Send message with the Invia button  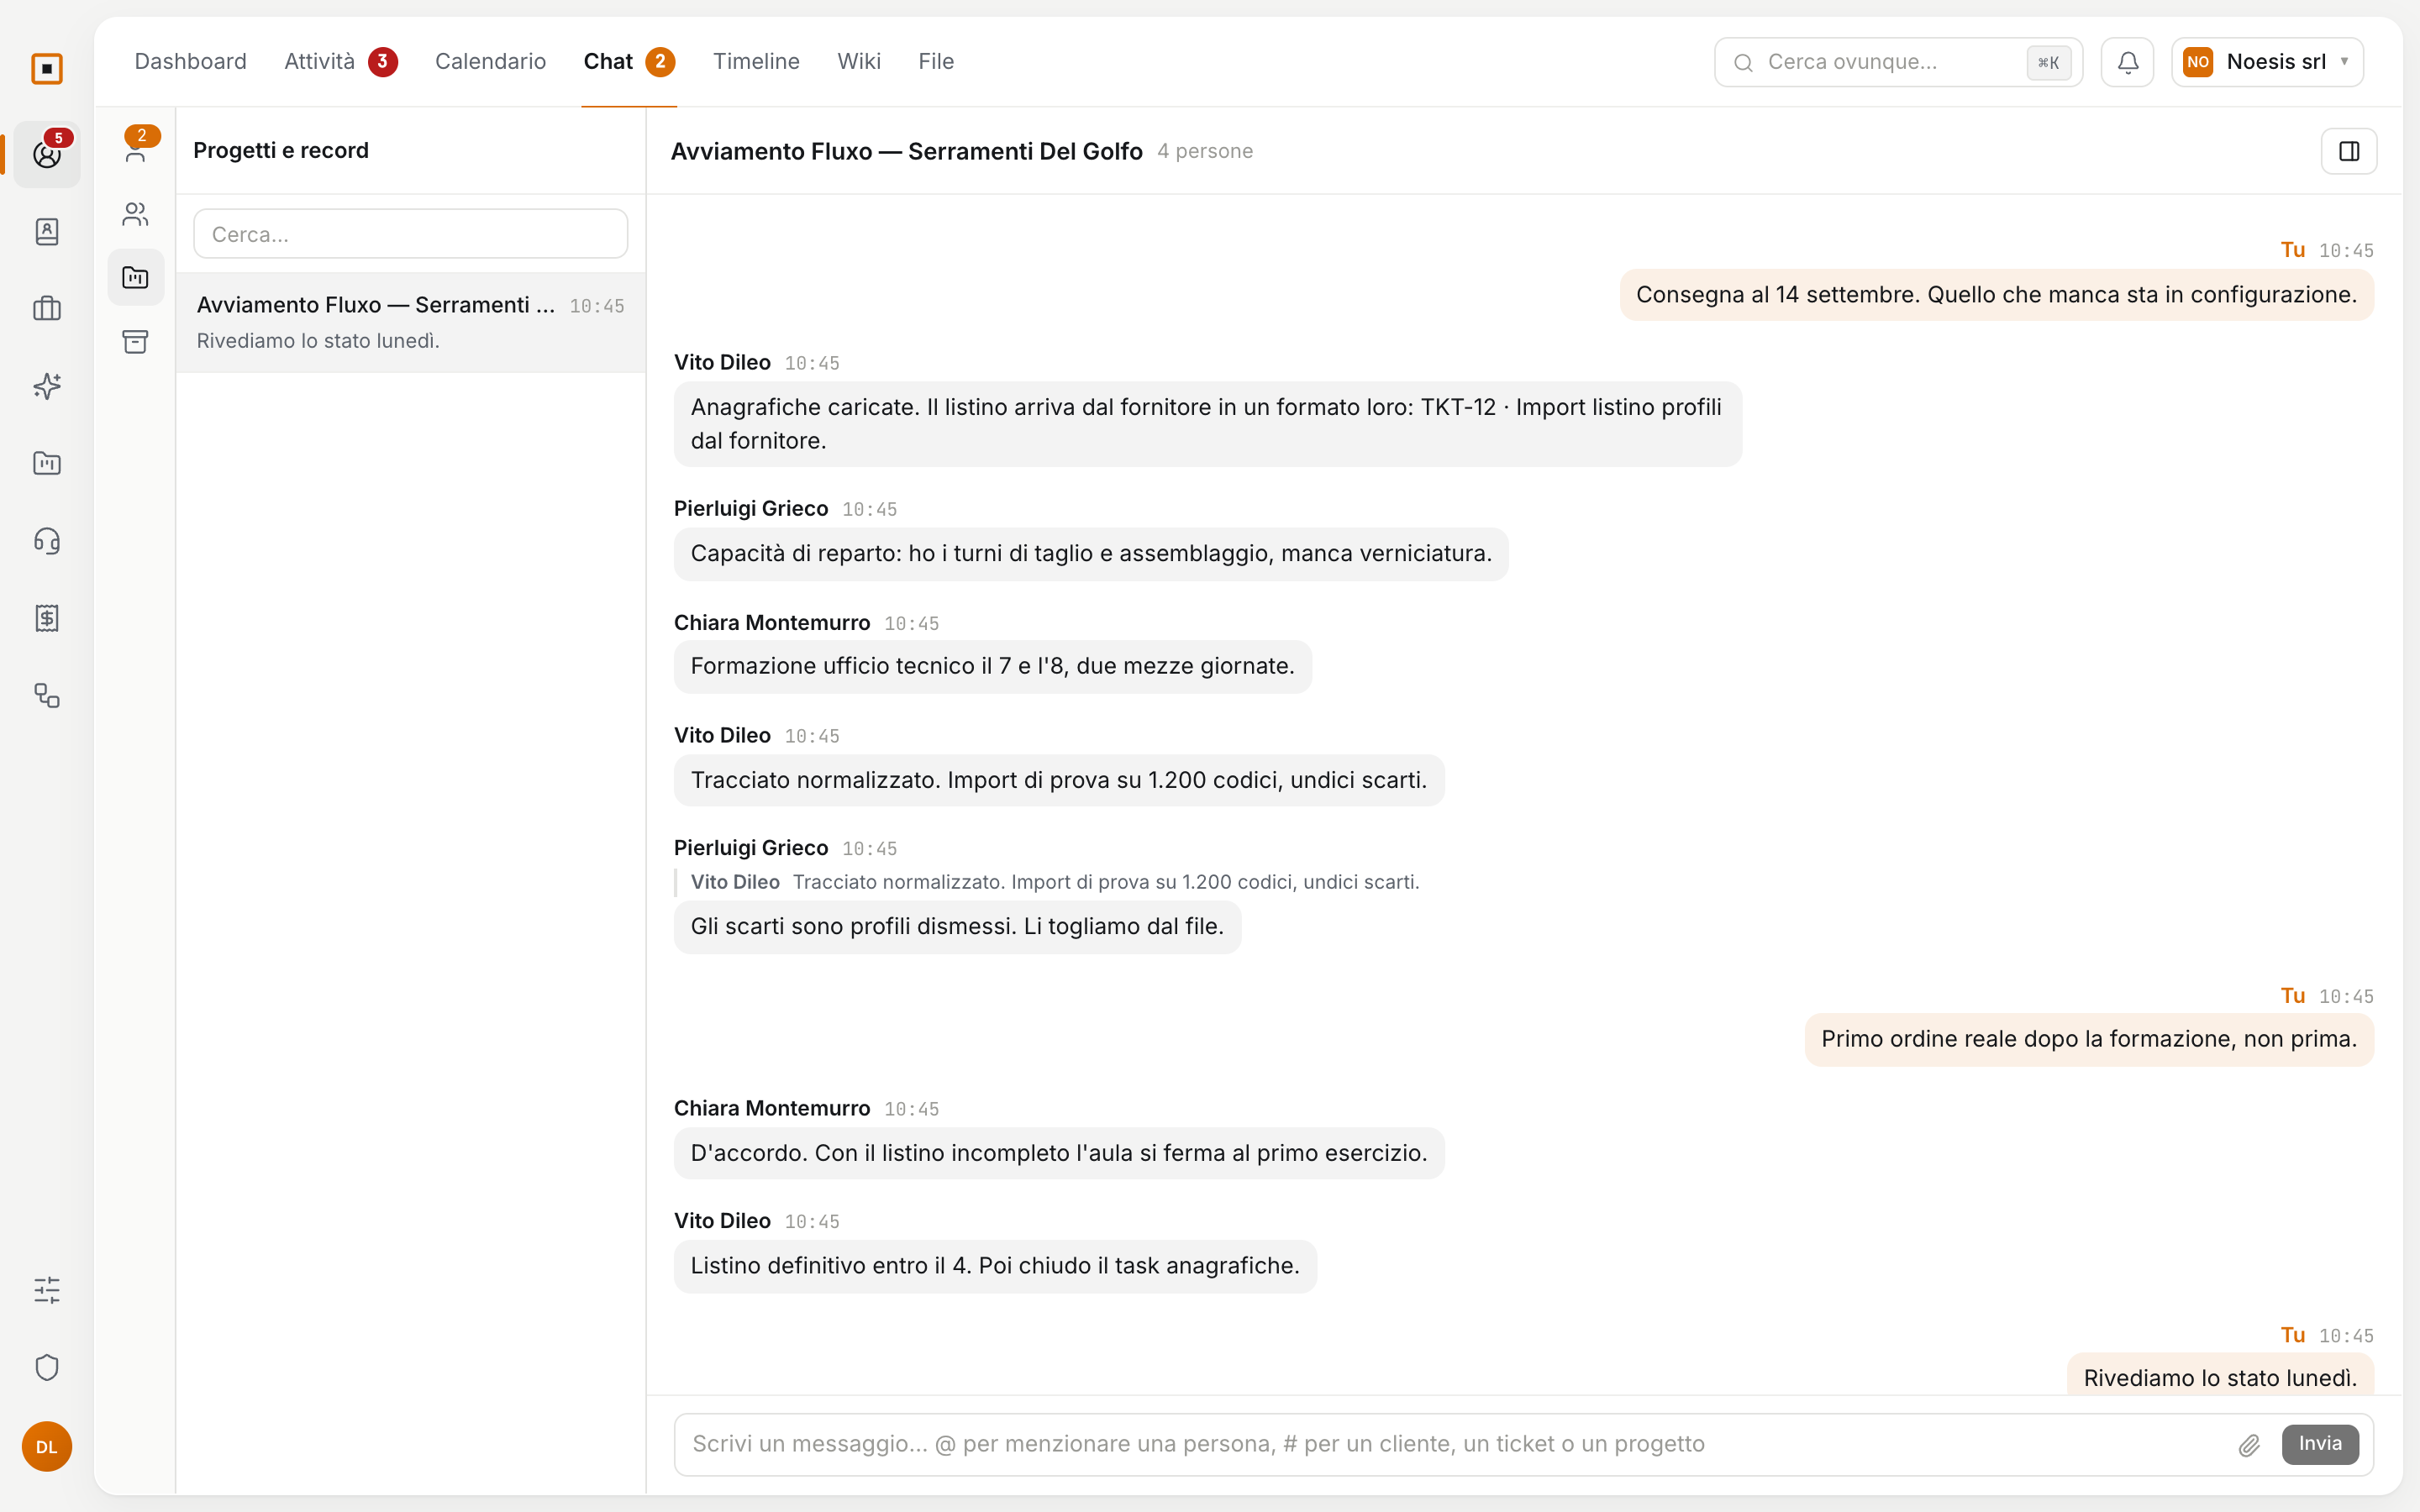click(x=2320, y=1444)
